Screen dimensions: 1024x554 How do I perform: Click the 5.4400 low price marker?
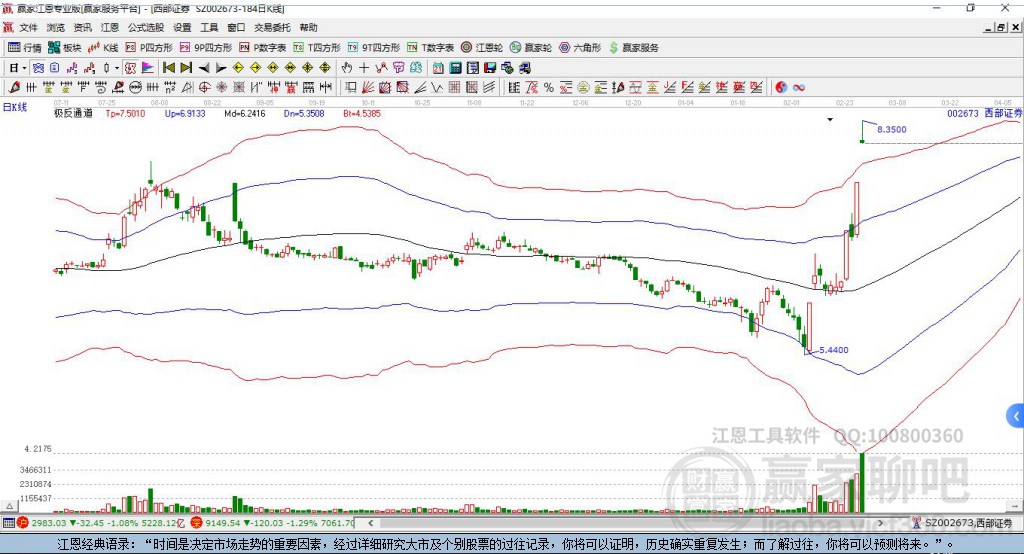point(833,350)
